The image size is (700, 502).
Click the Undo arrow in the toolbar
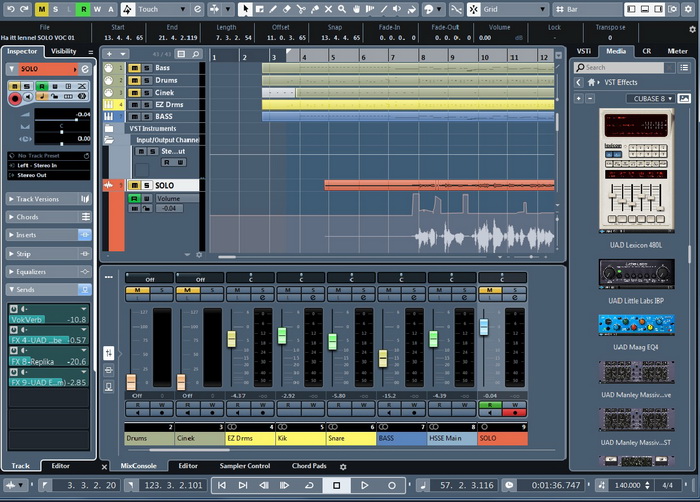point(11,9)
